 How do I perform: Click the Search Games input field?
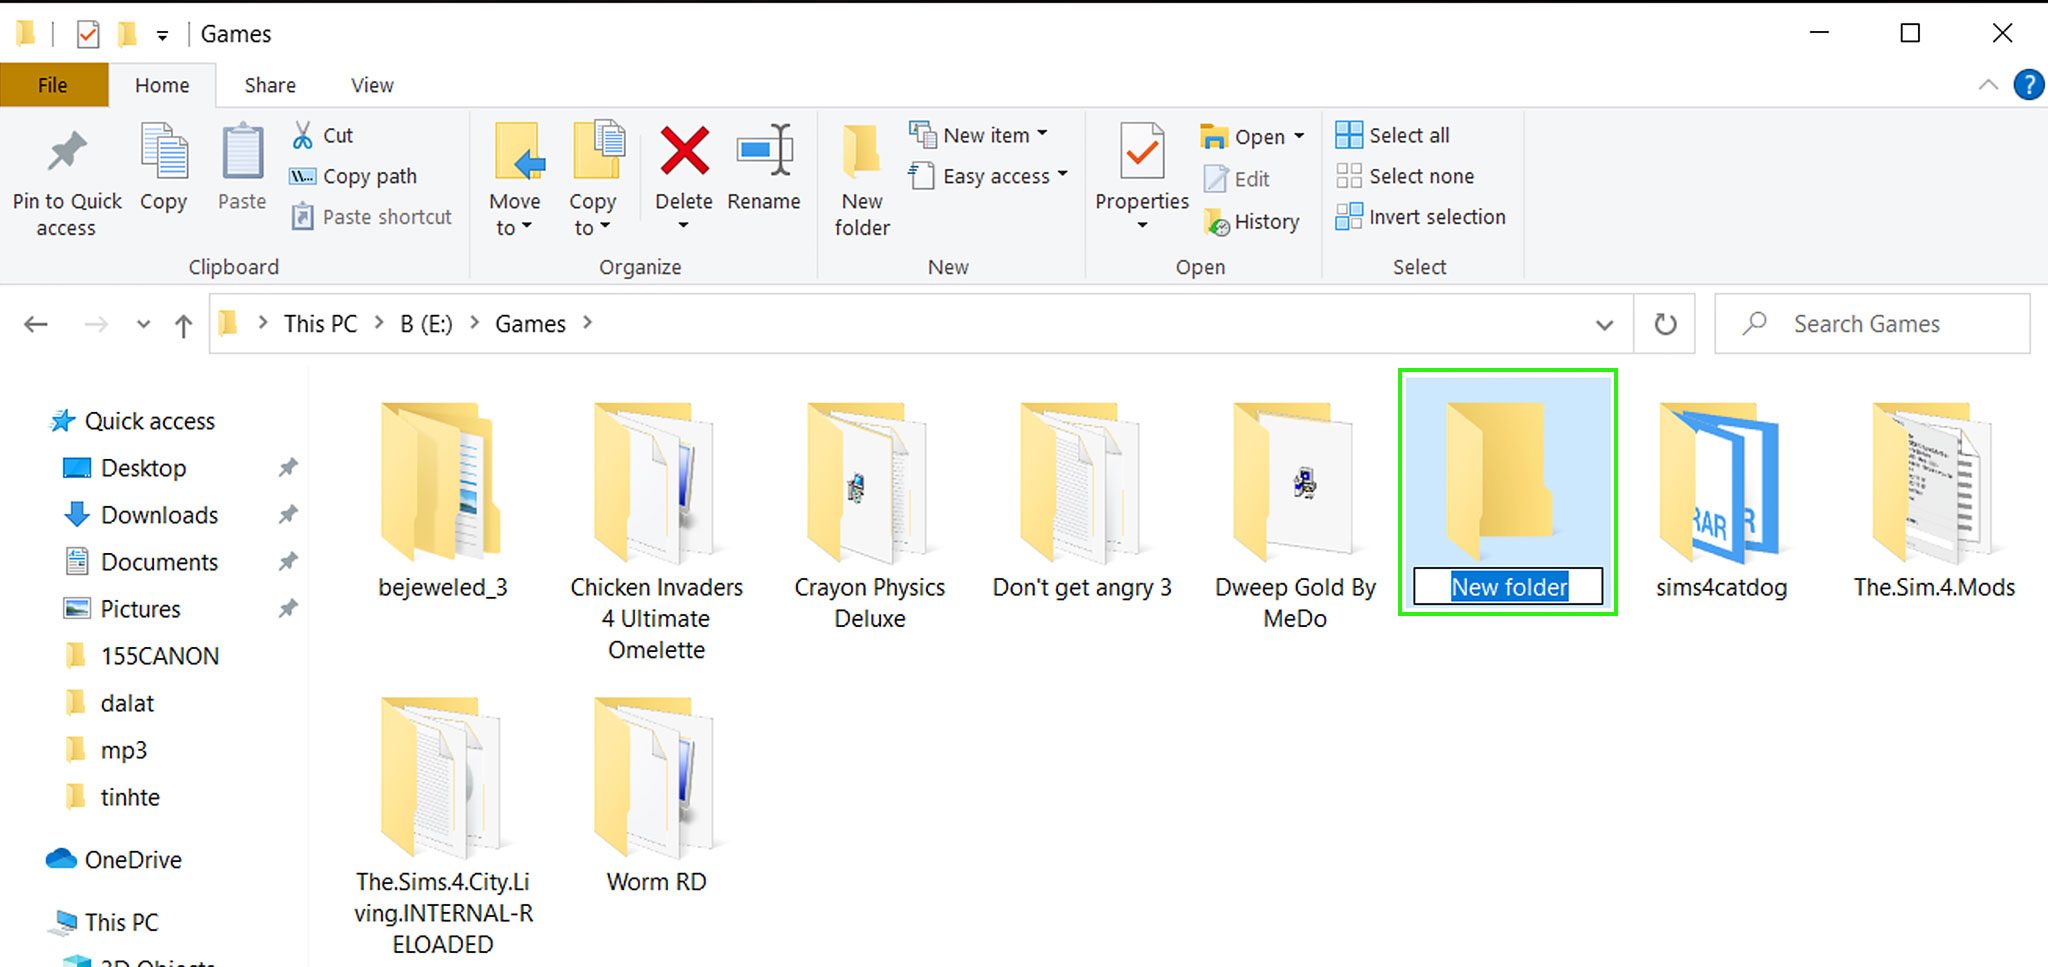point(1872,324)
